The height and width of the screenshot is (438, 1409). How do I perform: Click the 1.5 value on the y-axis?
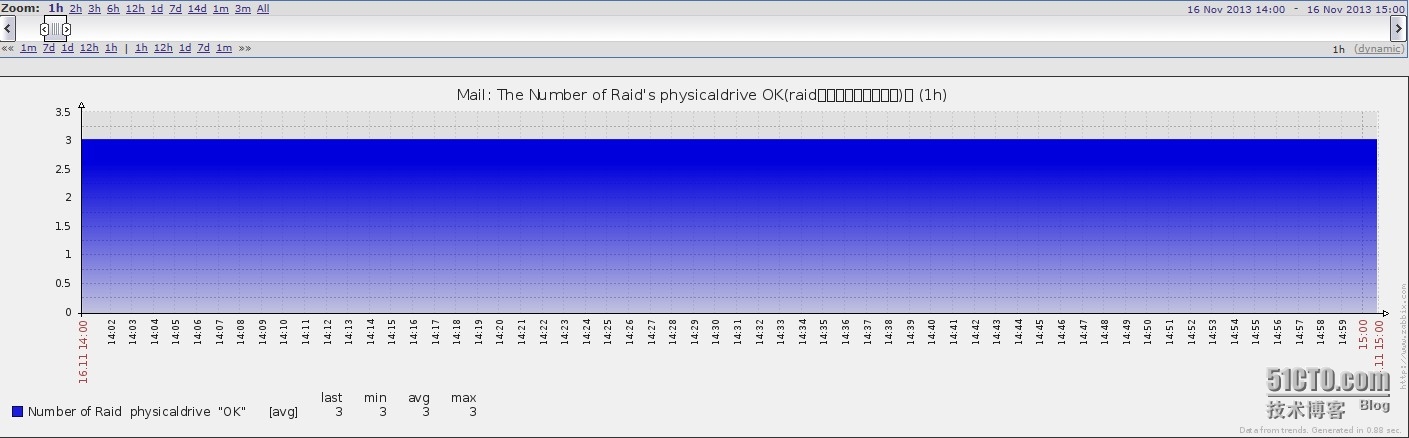point(63,226)
